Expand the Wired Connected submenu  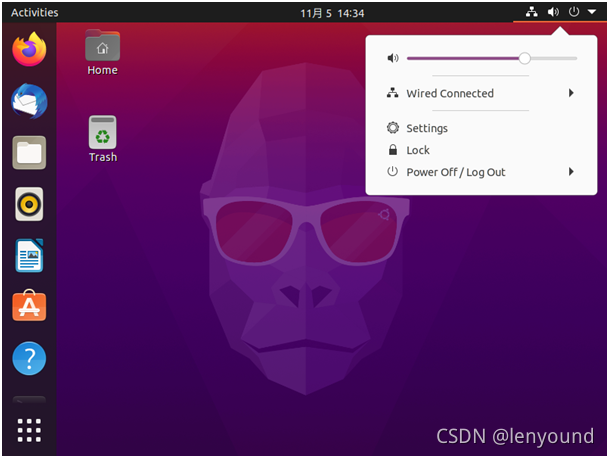(481, 93)
